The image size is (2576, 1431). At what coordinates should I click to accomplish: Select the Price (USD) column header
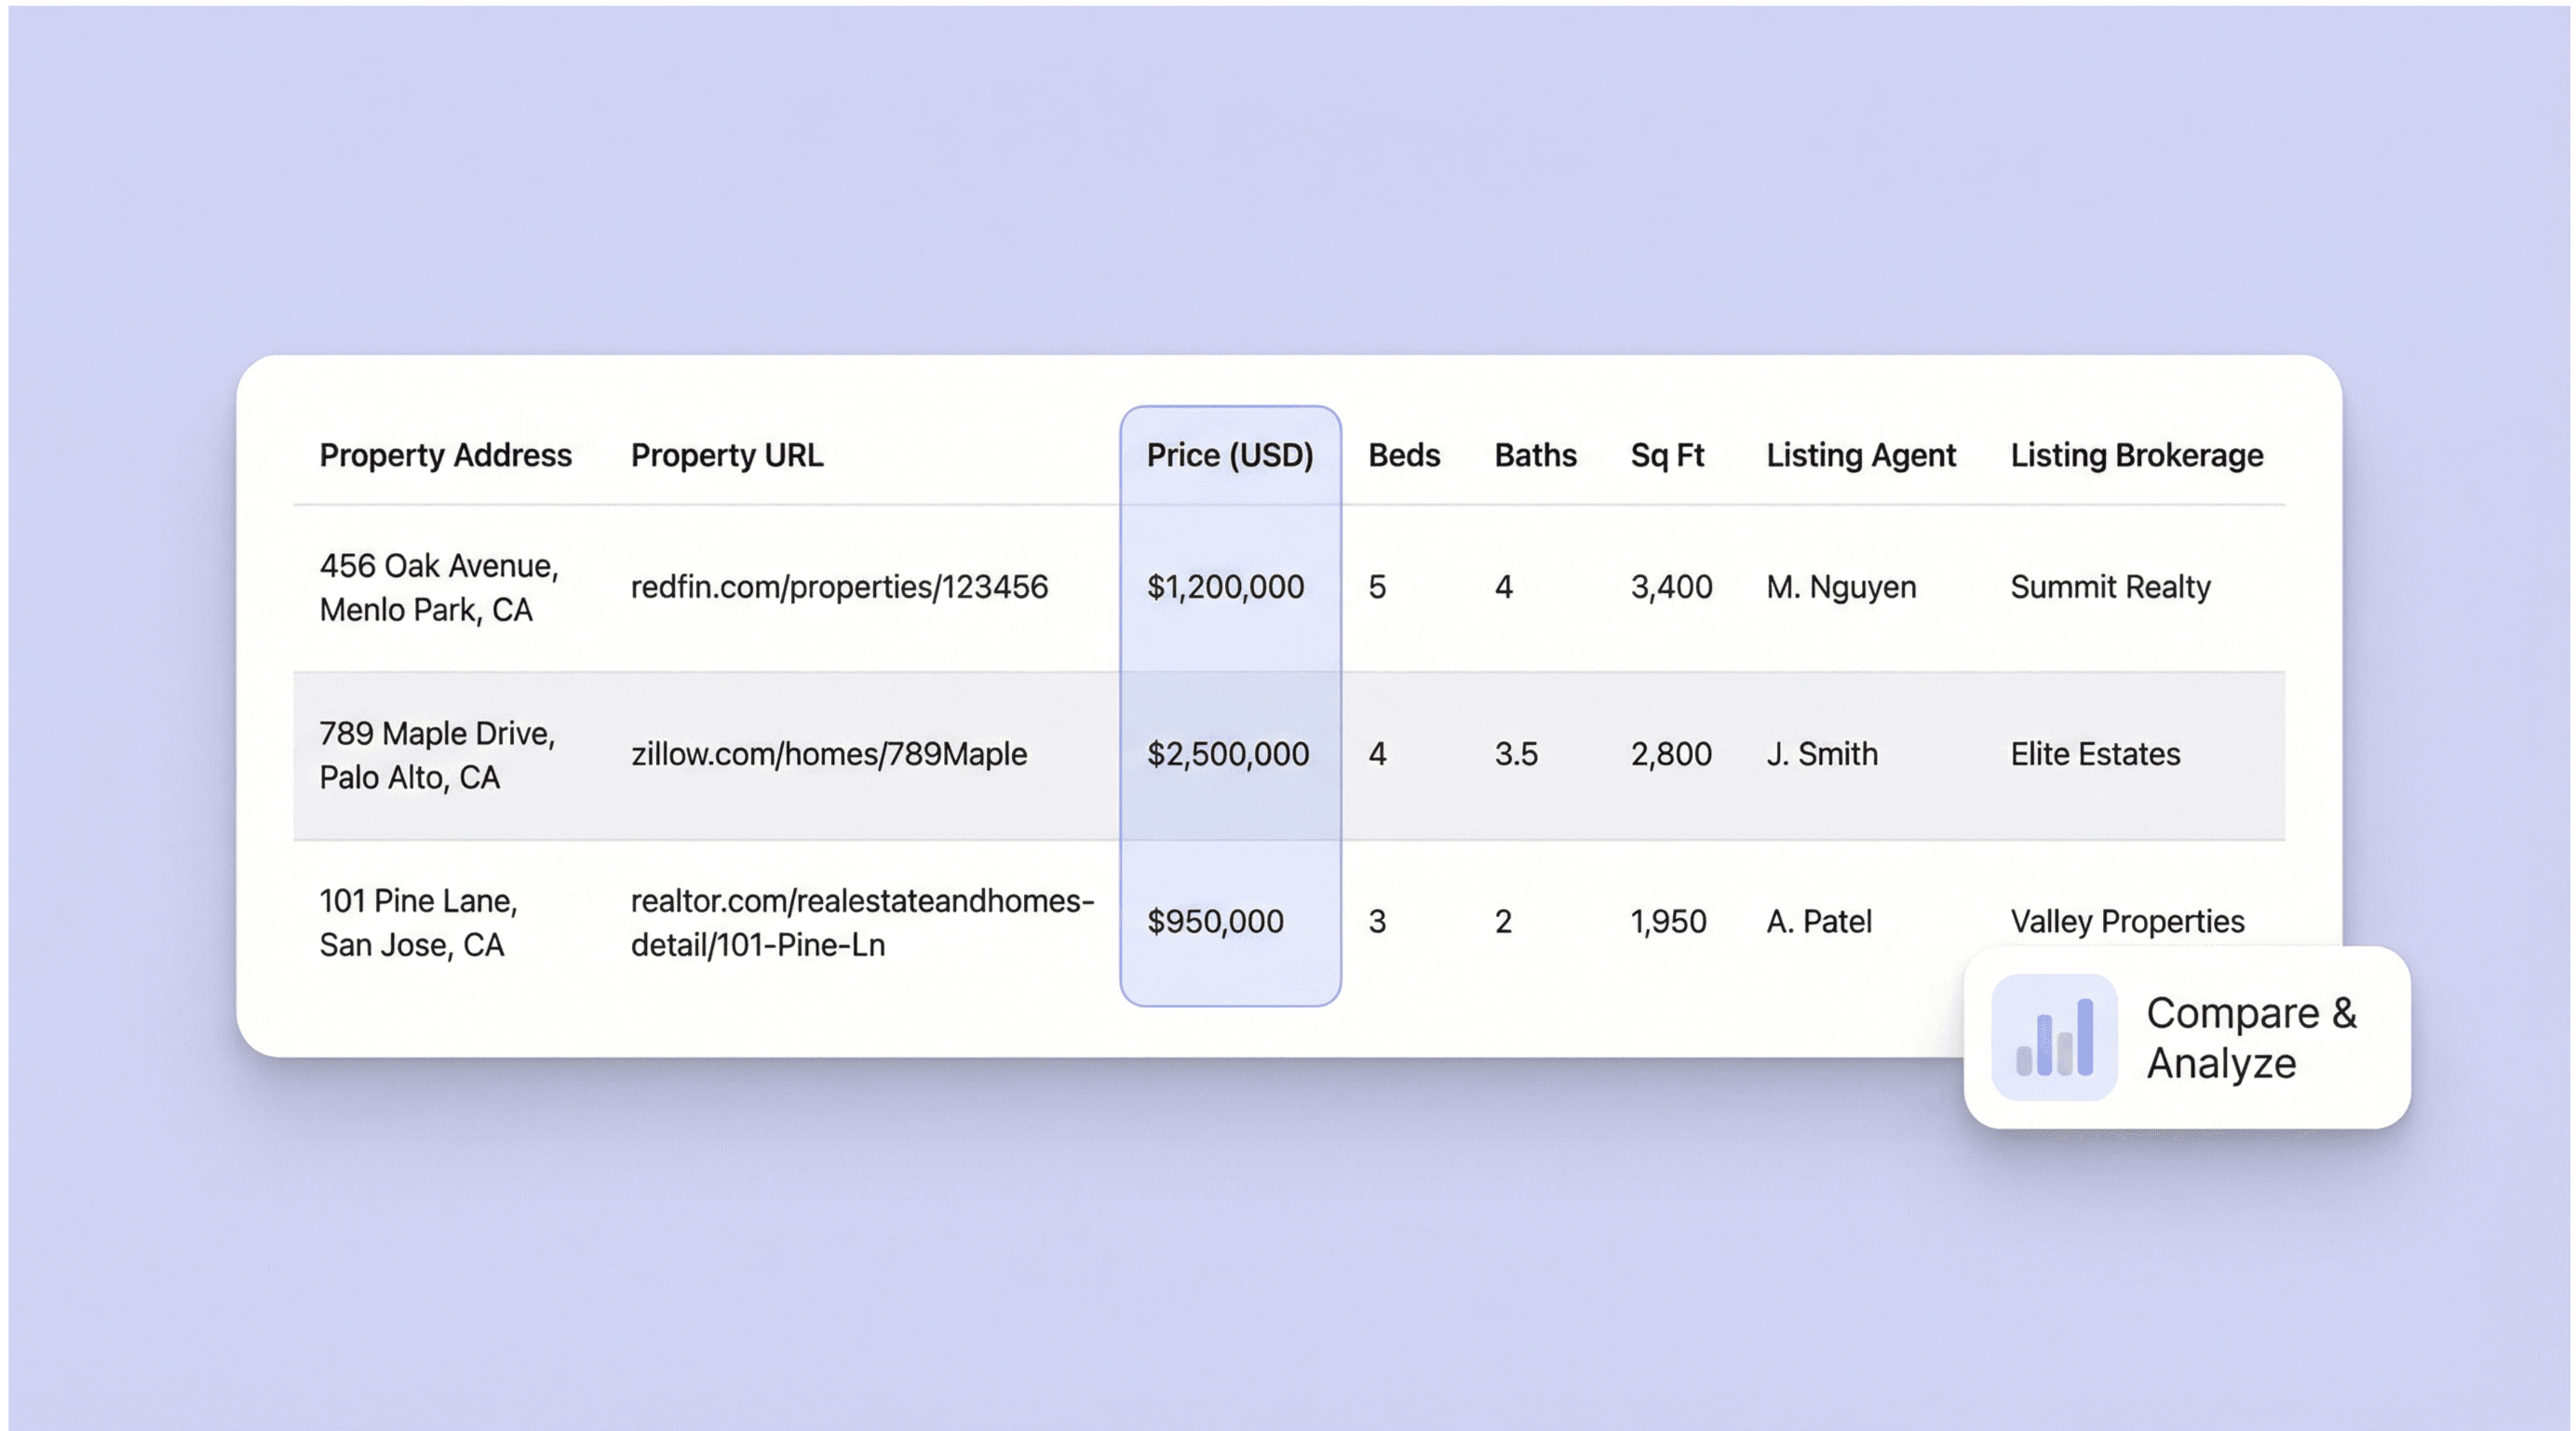[x=1229, y=456]
